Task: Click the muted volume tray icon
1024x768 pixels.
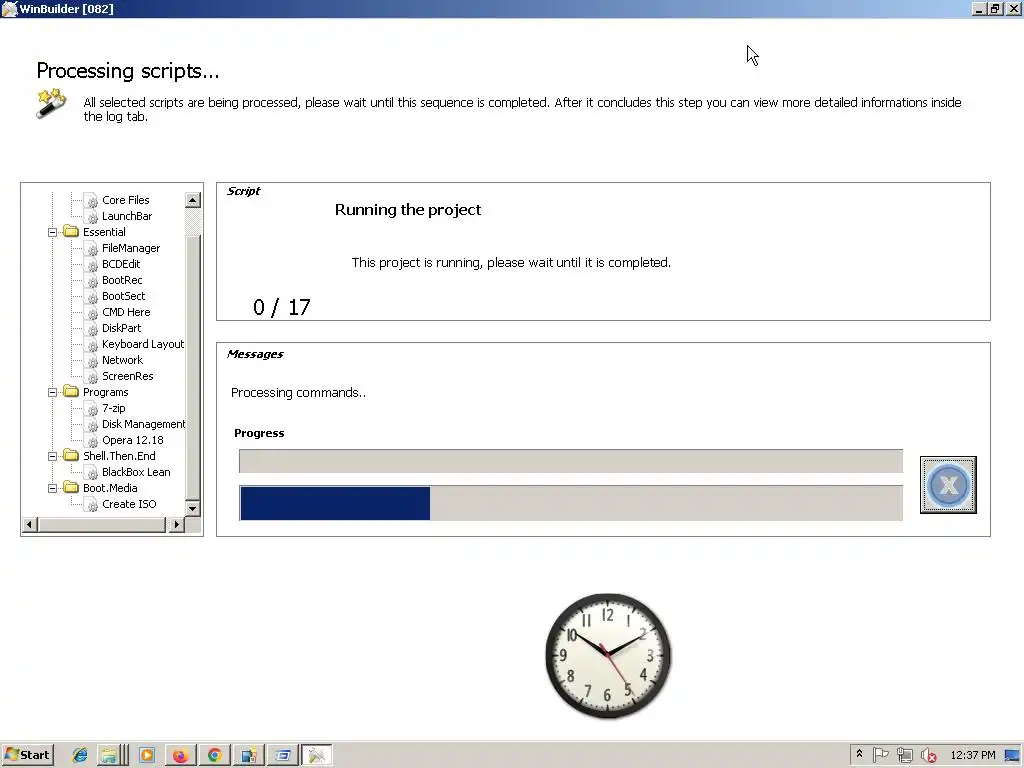Action: click(929, 756)
